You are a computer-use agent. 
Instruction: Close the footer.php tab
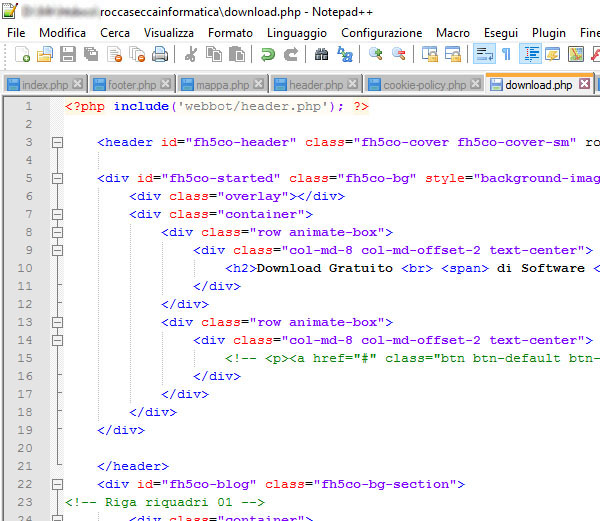point(166,83)
